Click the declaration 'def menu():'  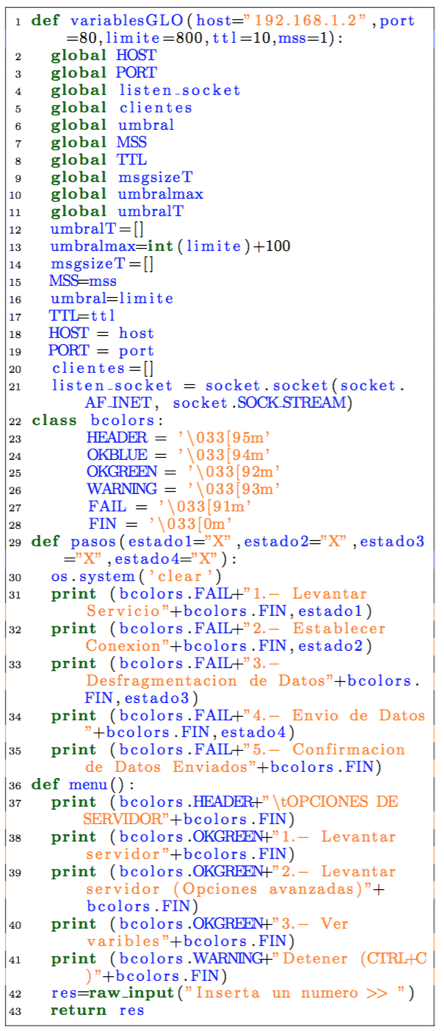82,784
